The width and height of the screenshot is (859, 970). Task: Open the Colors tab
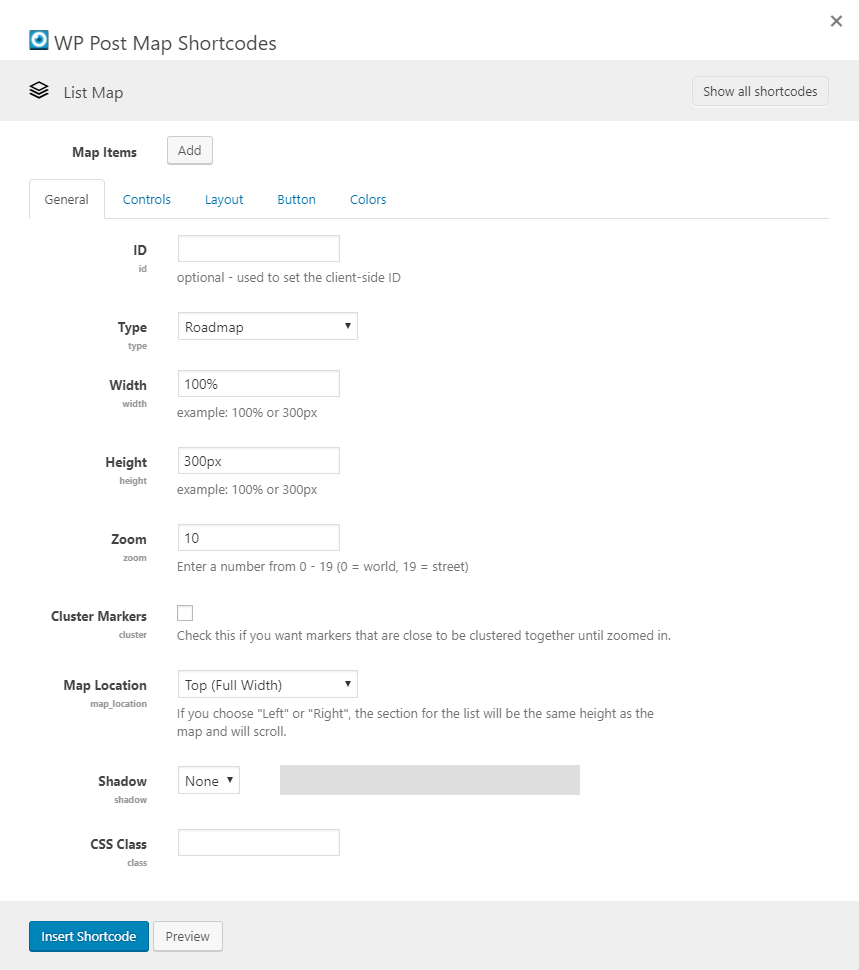pyautogui.click(x=368, y=199)
